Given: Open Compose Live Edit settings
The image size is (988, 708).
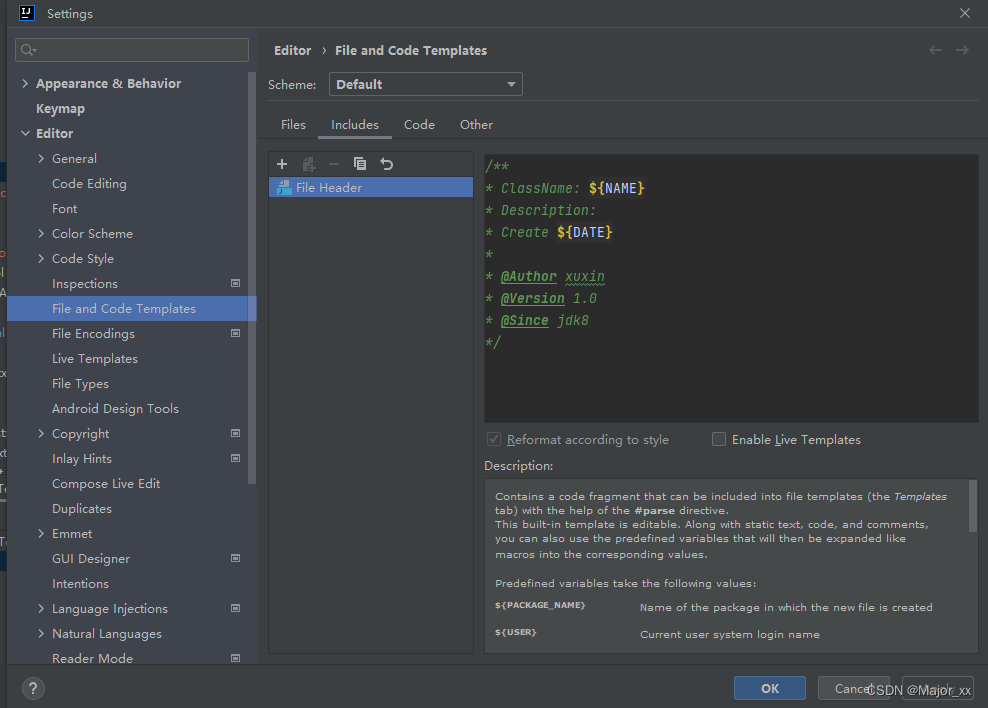Looking at the screenshot, I should [x=106, y=483].
